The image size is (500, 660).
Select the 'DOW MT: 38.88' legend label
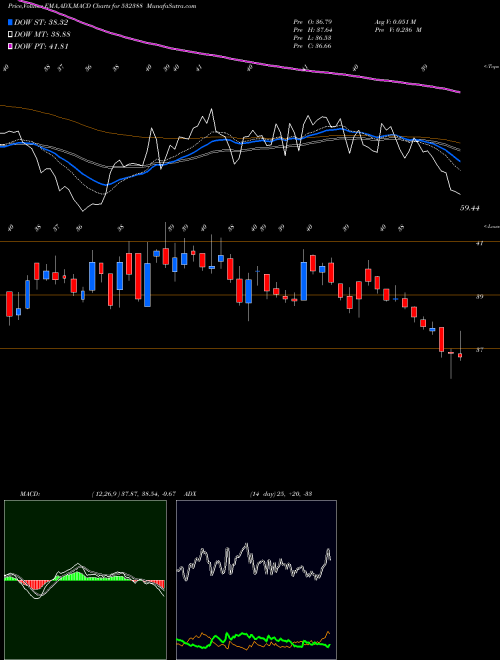(x=42, y=34)
